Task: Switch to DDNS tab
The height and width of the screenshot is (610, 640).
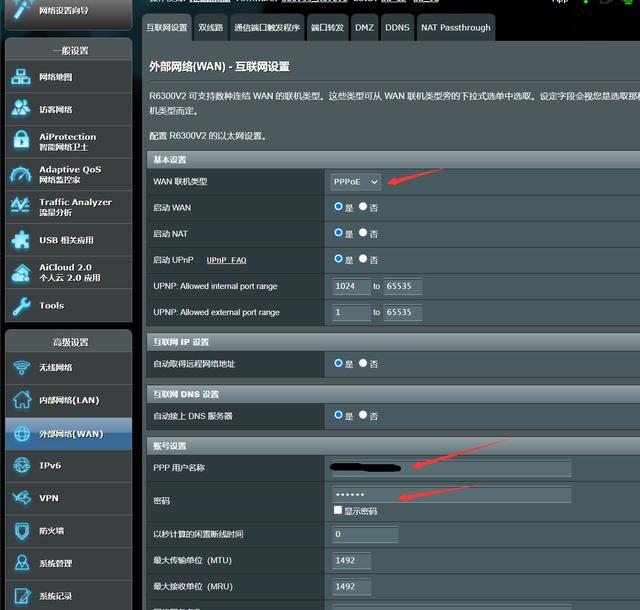Action: 397,28
